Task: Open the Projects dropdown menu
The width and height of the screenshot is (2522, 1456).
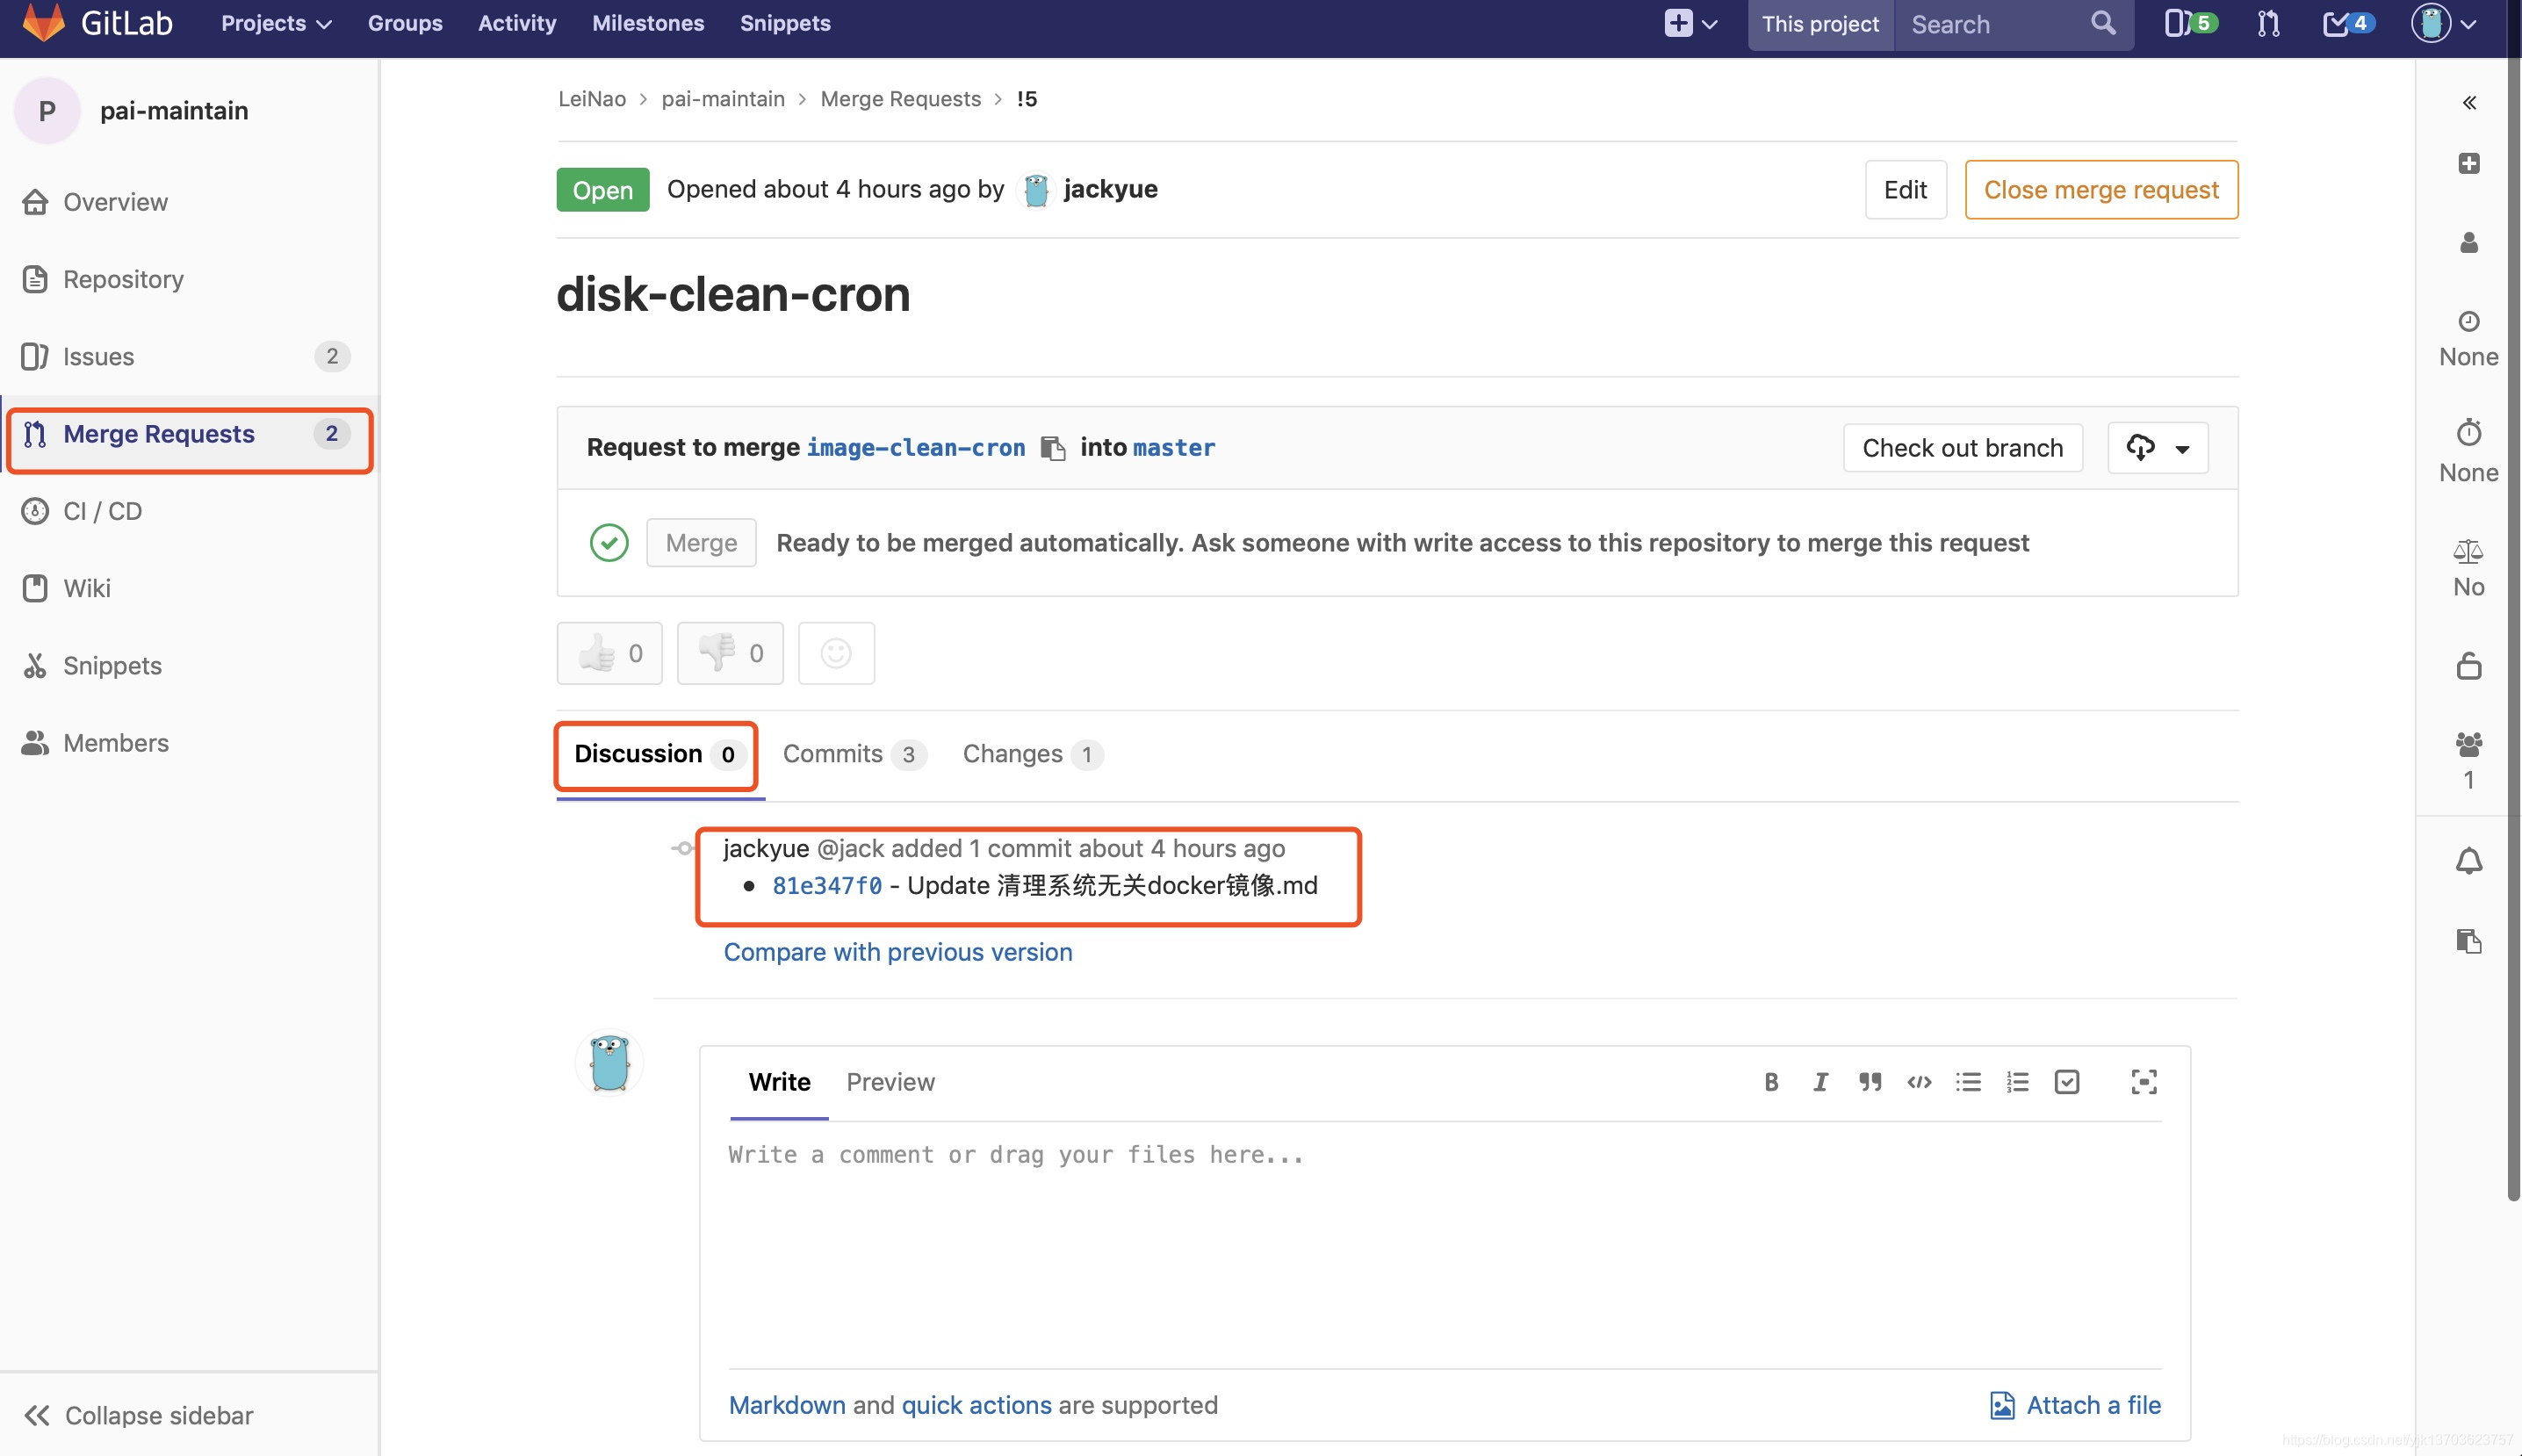Action: click(x=276, y=23)
